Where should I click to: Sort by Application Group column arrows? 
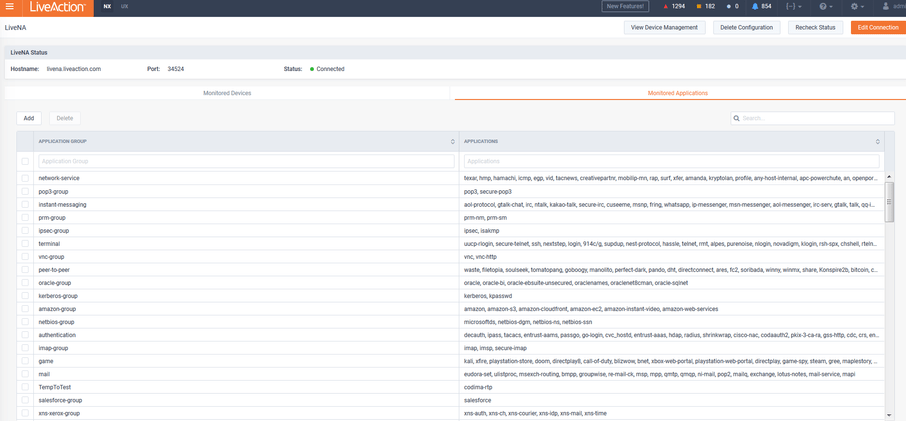pyautogui.click(x=452, y=141)
